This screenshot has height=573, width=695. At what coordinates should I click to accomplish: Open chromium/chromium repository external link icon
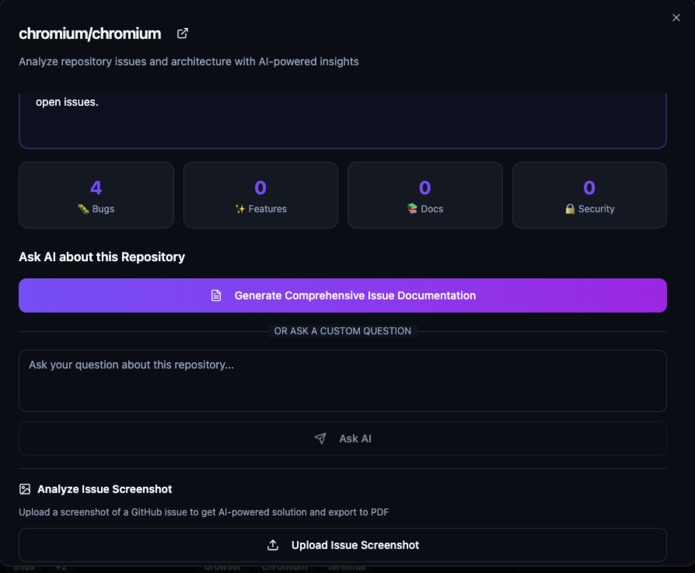[182, 33]
